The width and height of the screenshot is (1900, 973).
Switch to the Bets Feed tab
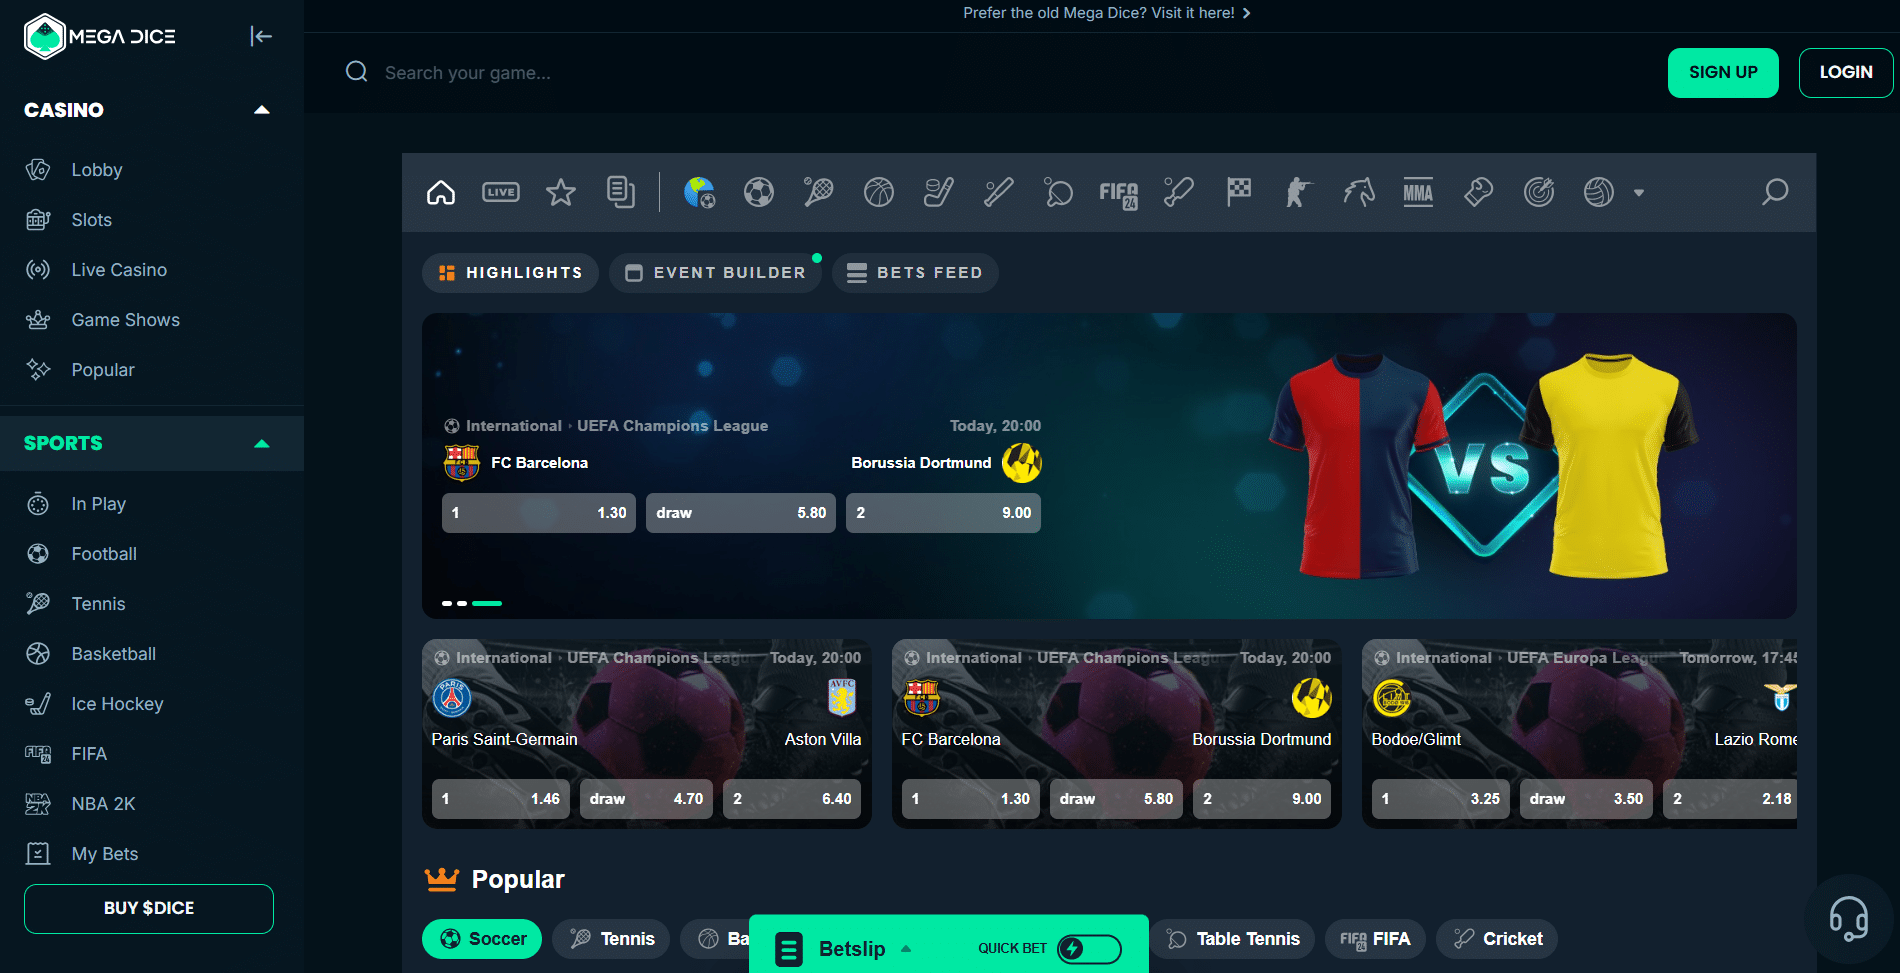point(915,273)
